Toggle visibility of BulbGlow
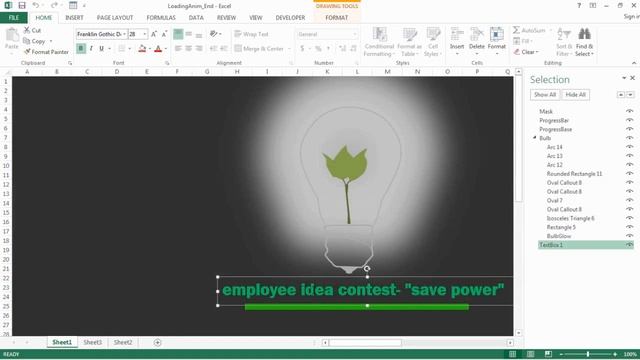The height and width of the screenshot is (360, 640). pyautogui.click(x=629, y=236)
